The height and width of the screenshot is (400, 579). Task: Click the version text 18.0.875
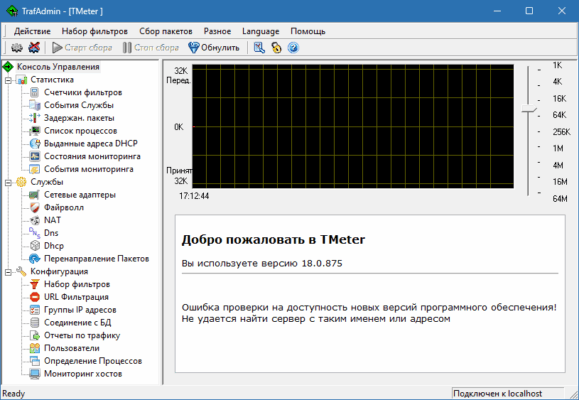tap(322, 263)
